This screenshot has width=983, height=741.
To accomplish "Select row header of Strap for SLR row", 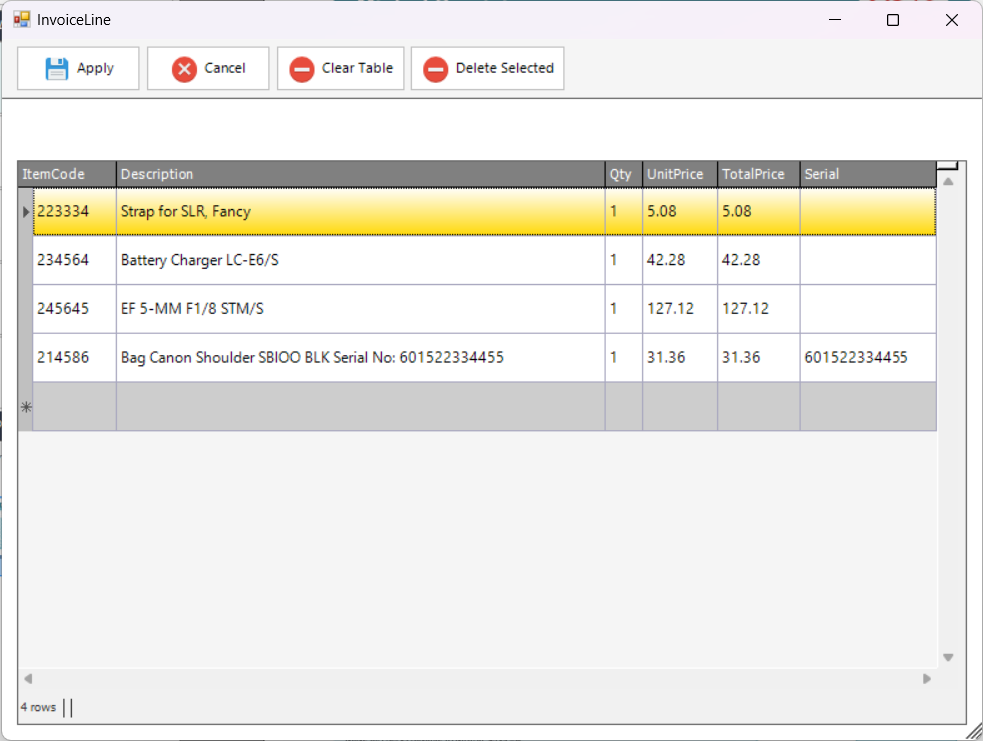I will coord(26,212).
